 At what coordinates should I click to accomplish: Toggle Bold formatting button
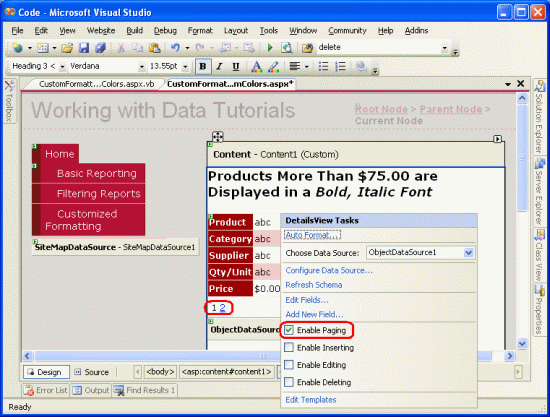pos(203,66)
